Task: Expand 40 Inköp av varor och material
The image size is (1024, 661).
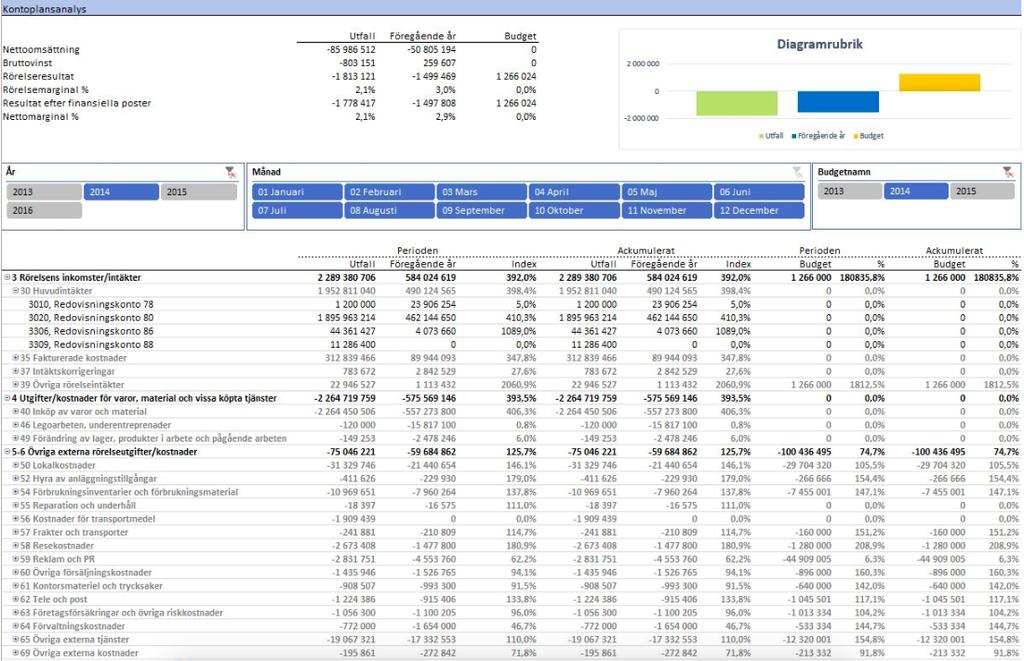Action: pos(16,411)
